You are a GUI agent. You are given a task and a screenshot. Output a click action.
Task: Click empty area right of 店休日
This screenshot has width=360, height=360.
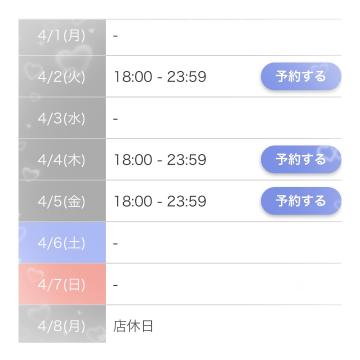(247, 324)
